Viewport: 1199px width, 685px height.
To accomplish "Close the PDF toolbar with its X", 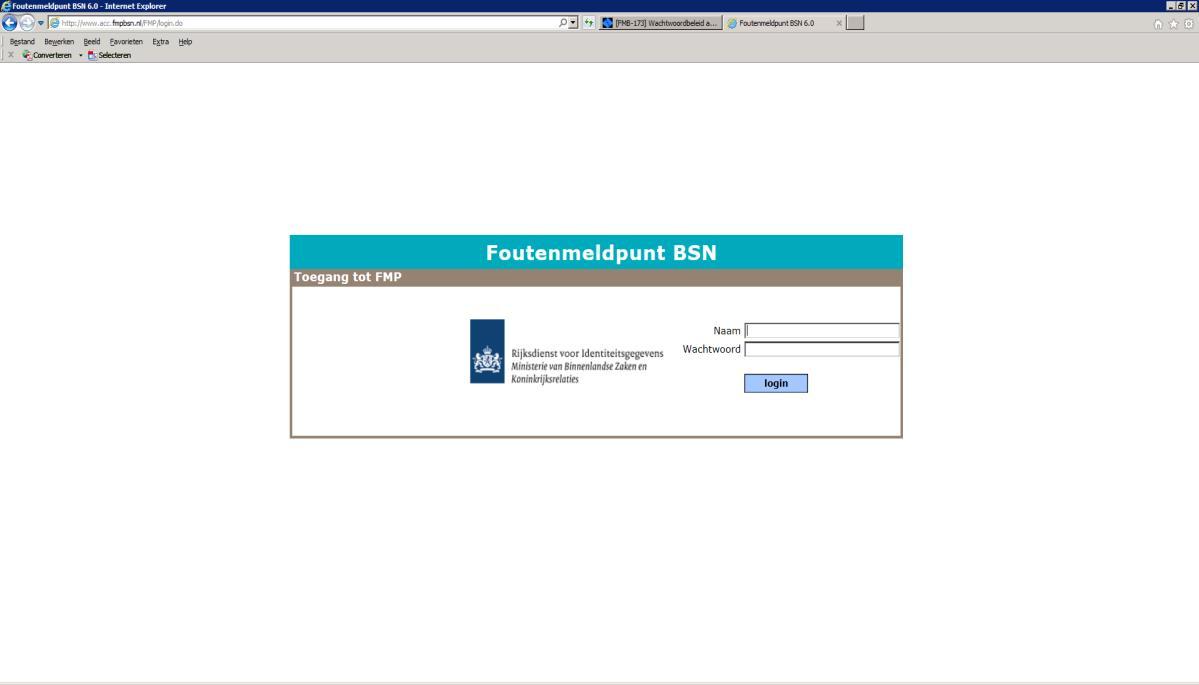I will (x=11, y=55).
